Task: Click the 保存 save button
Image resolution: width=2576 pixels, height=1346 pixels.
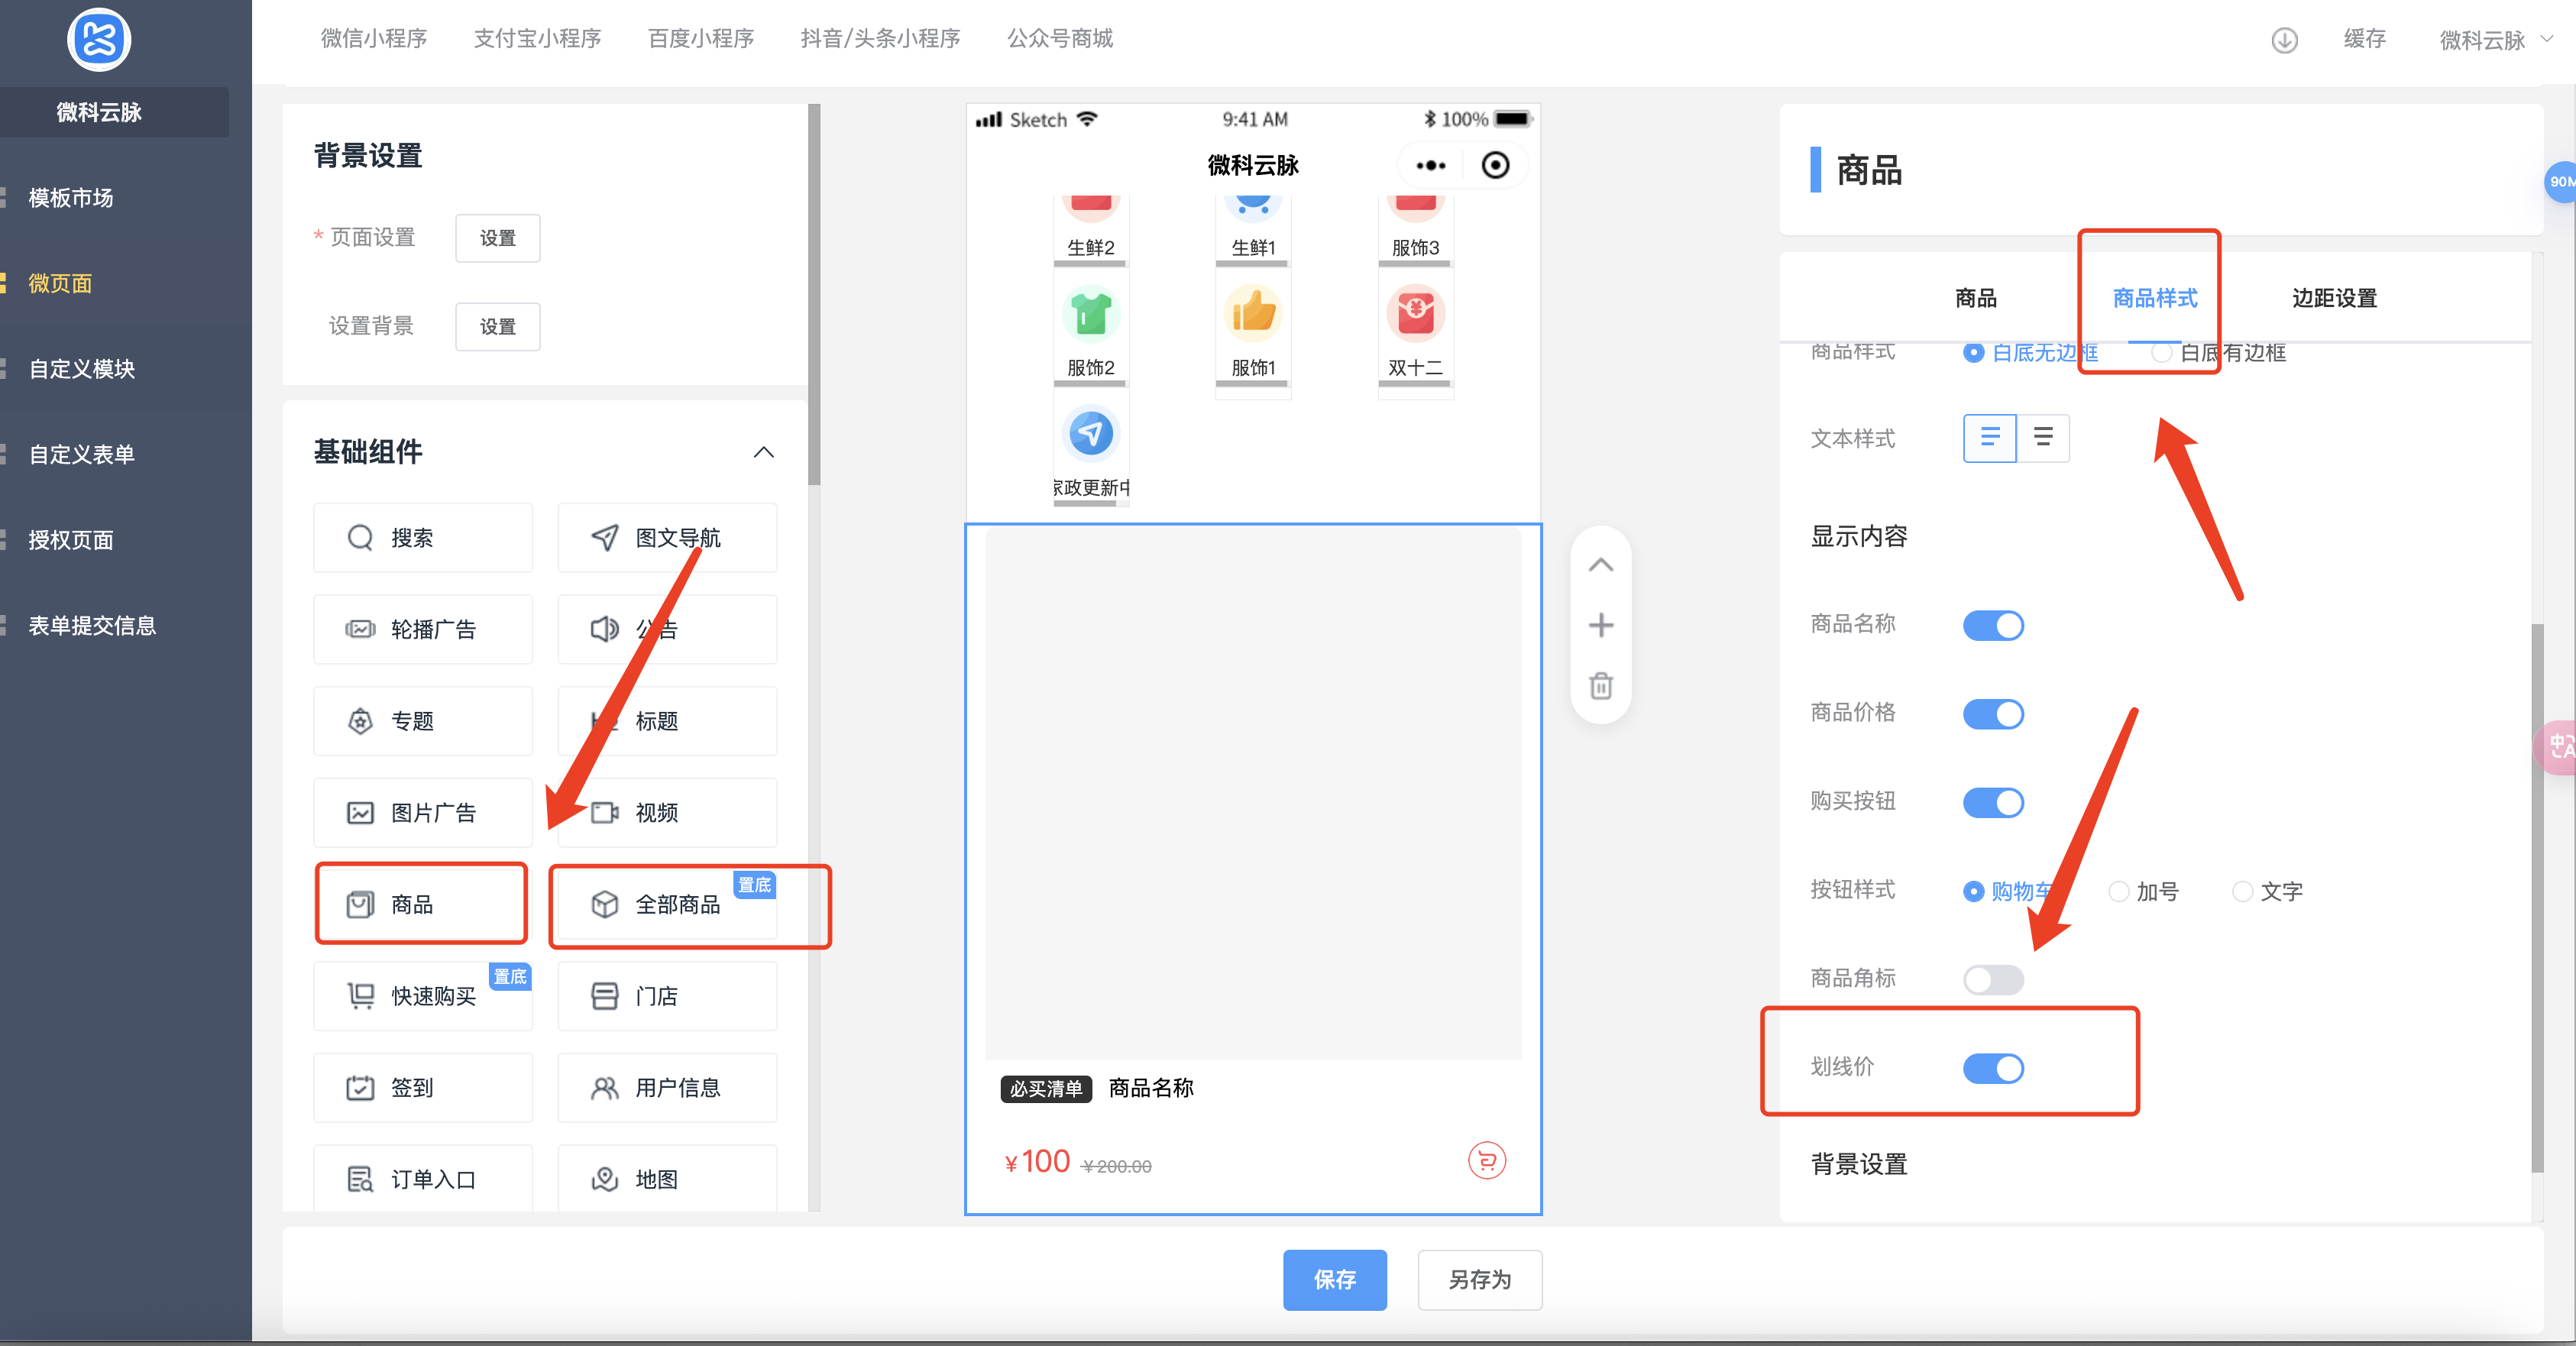Action: click(1334, 1280)
